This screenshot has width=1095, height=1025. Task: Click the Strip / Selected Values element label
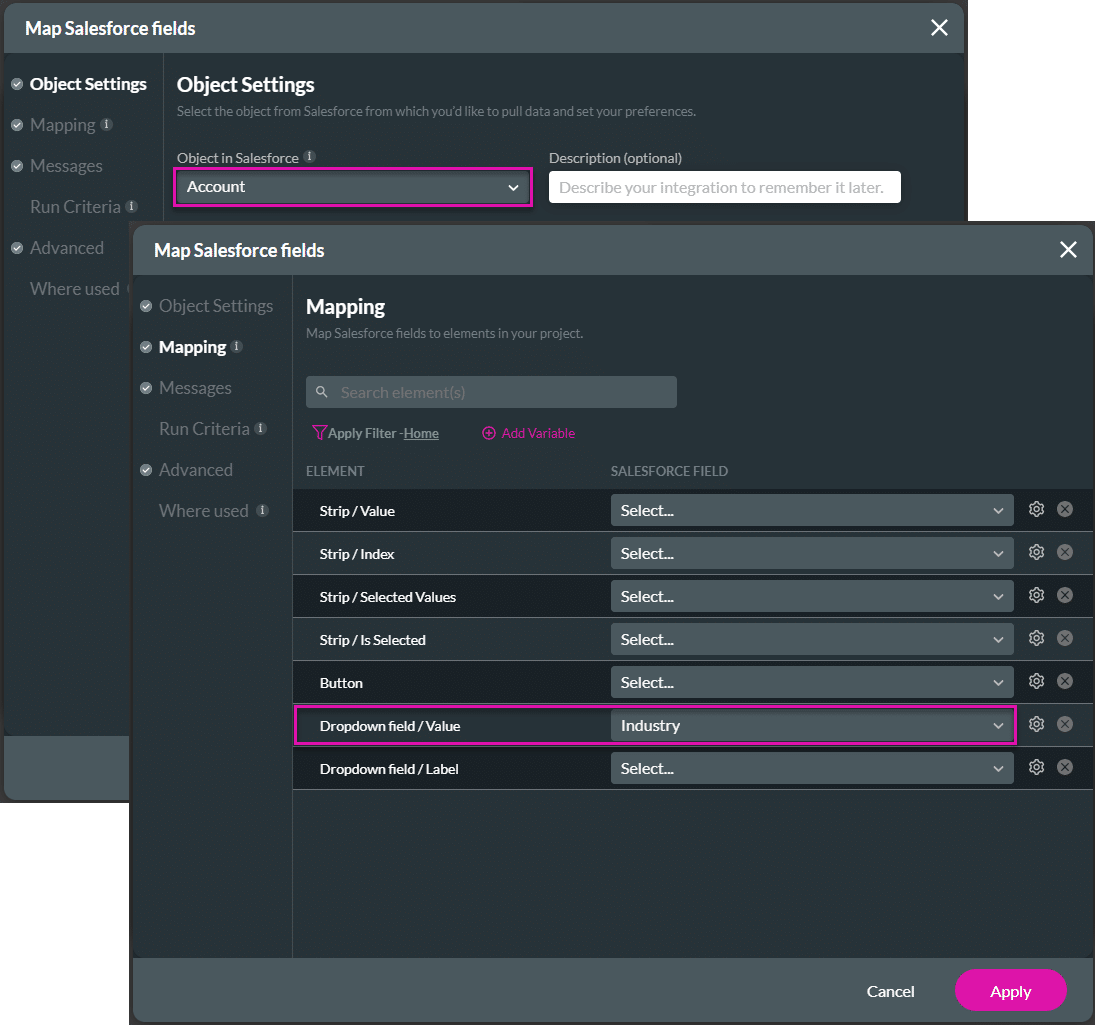388,597
